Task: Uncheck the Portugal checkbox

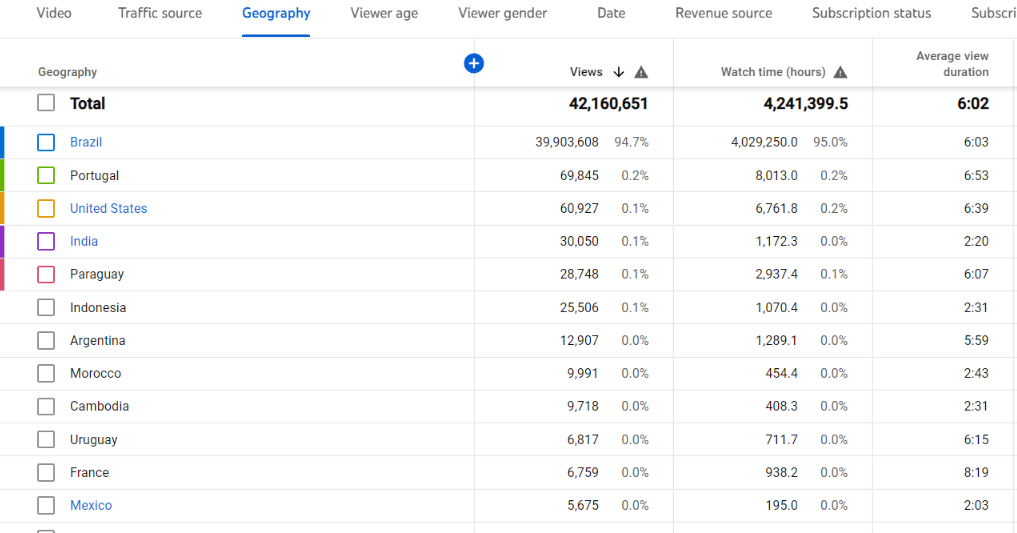Action: 46,175
